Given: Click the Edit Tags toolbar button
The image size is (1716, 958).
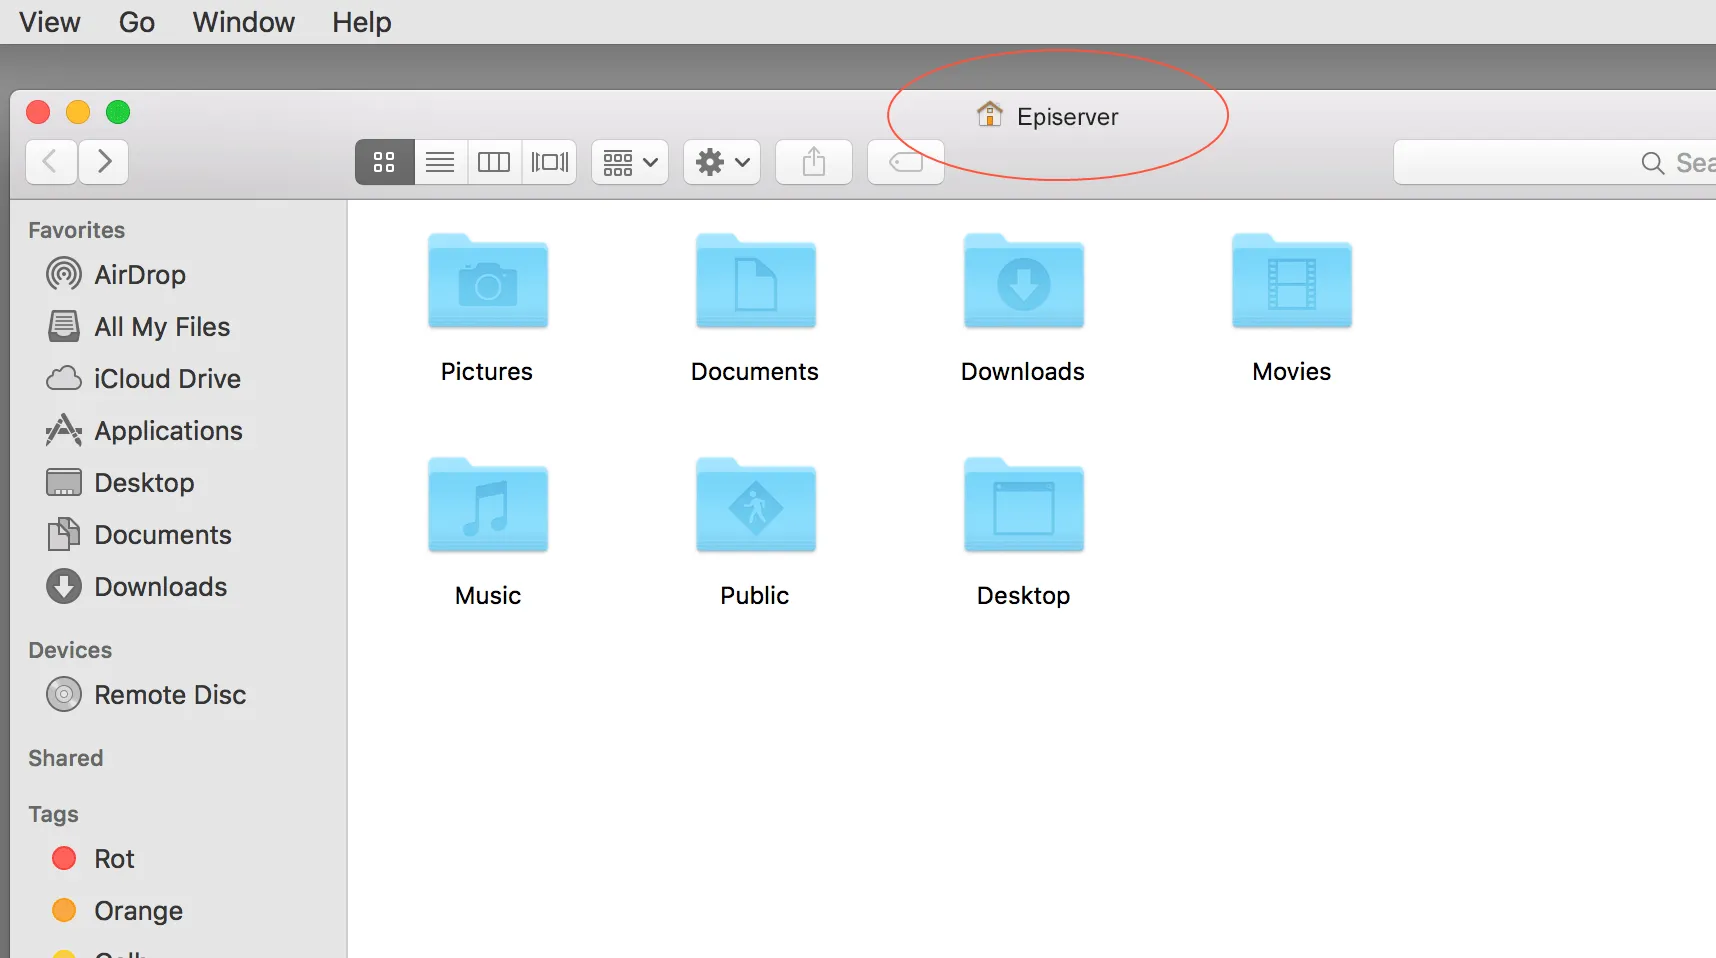Looking at the screenshot, I should [x=906, y=162].
